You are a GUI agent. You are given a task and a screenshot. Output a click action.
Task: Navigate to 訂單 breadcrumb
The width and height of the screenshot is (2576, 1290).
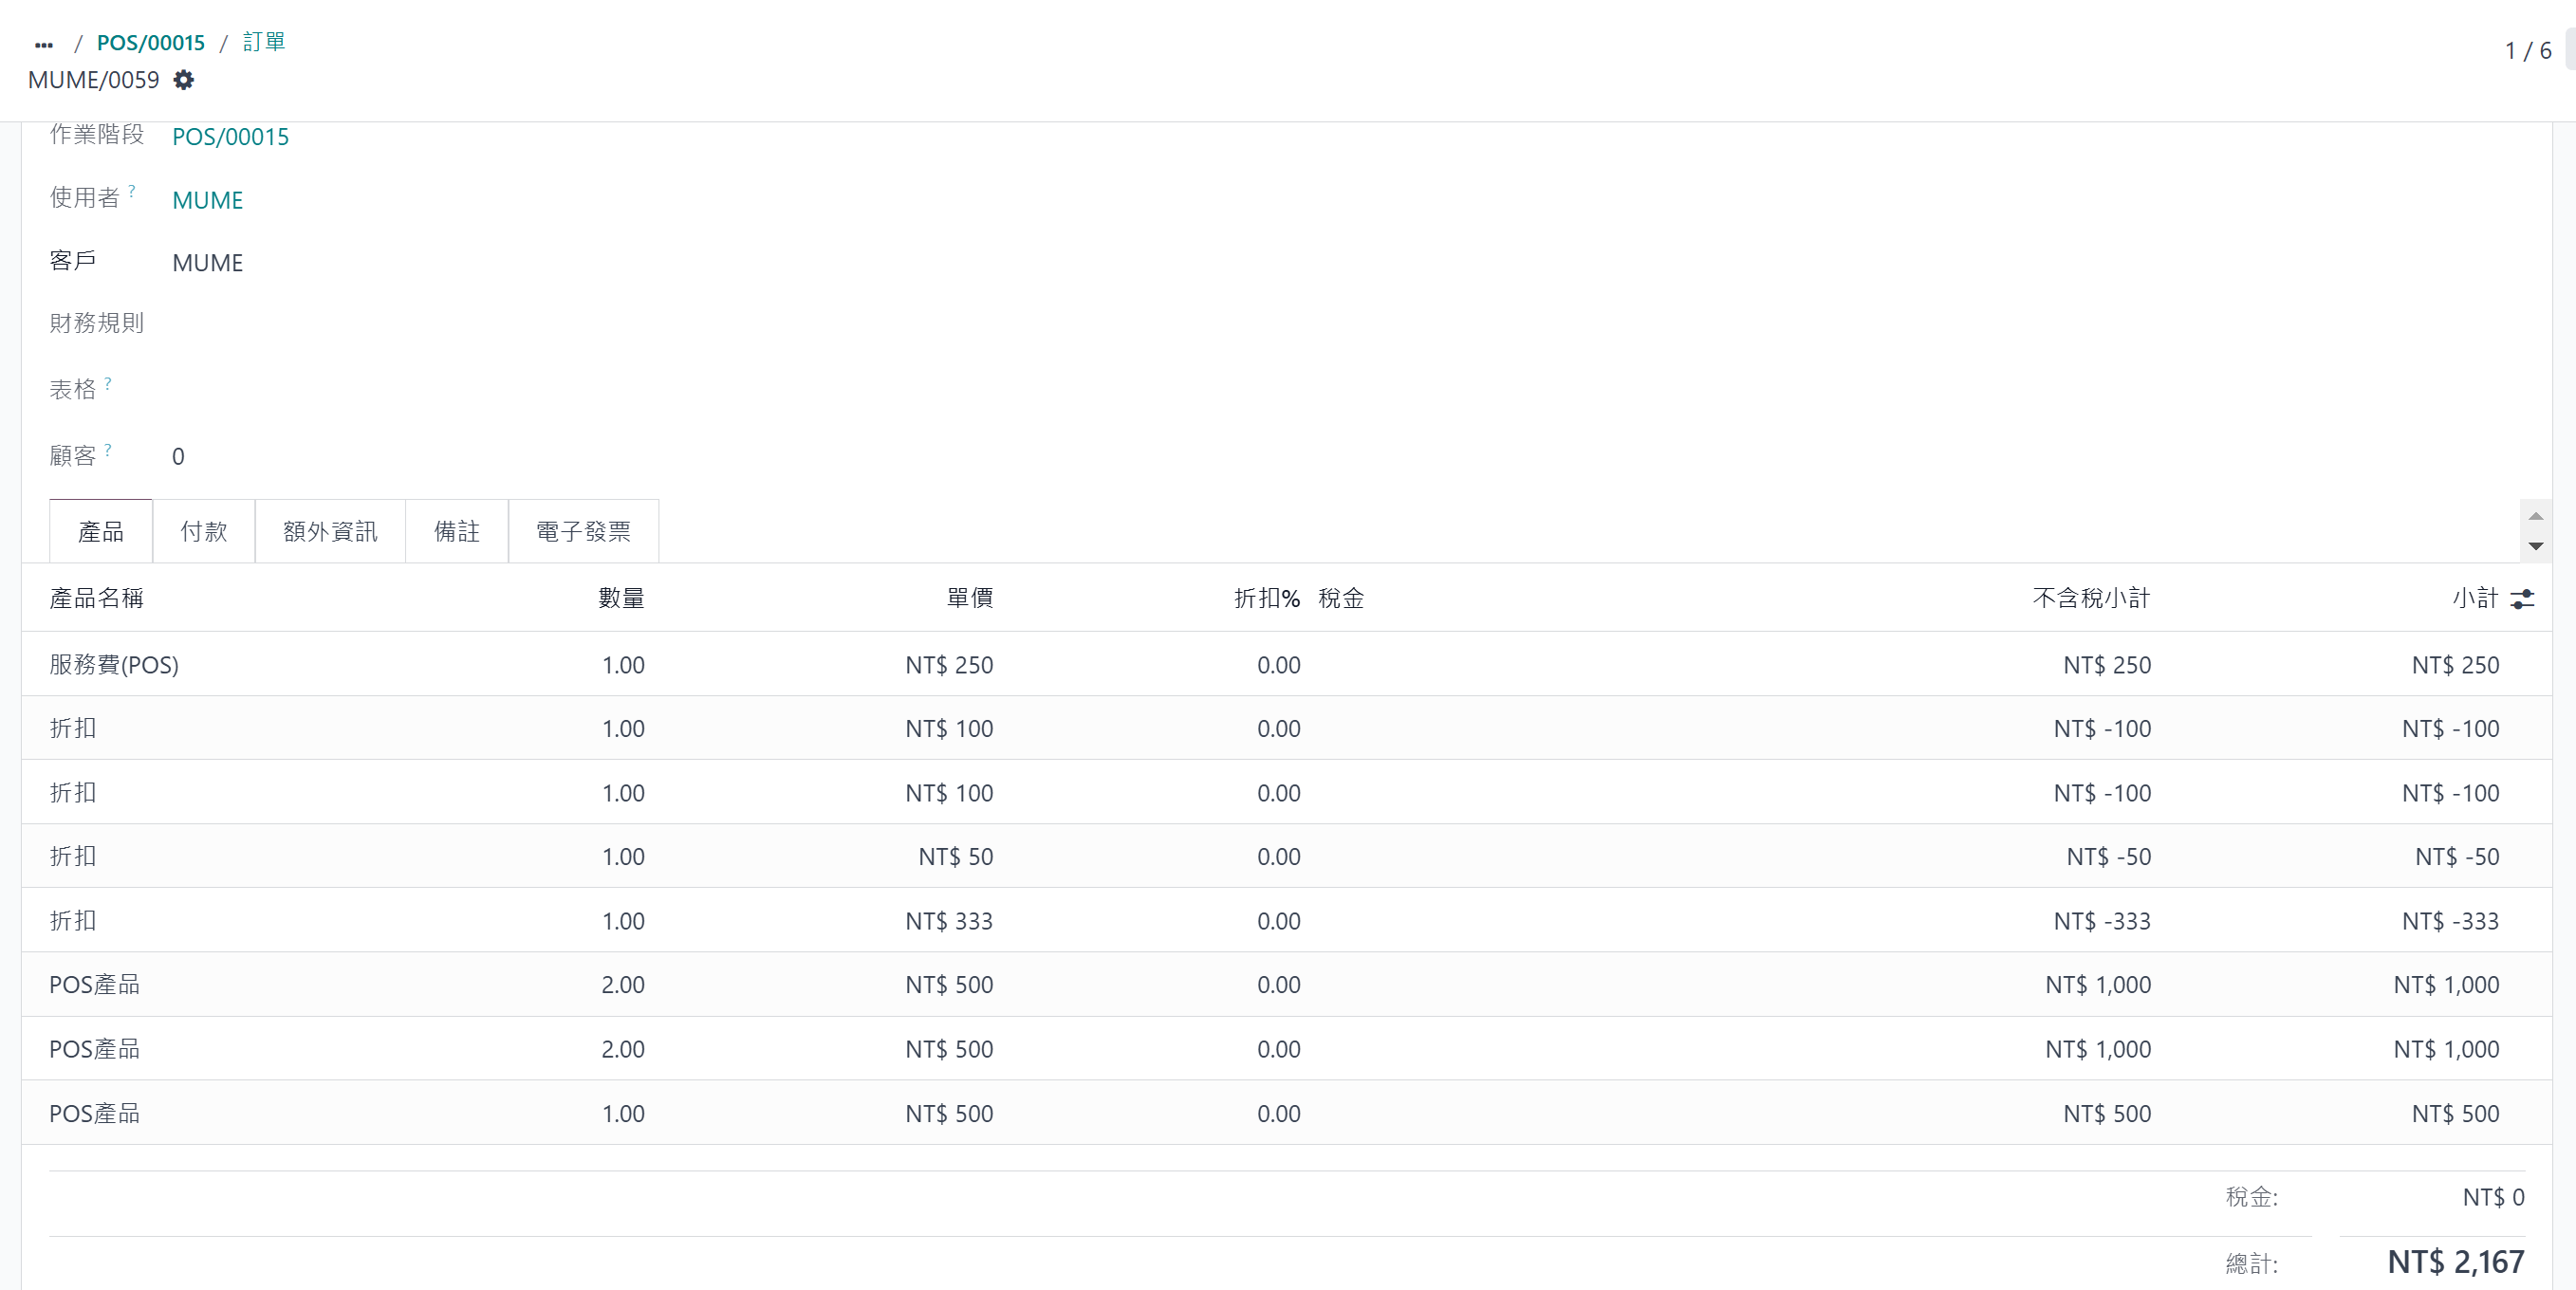[x=264, y=42]
